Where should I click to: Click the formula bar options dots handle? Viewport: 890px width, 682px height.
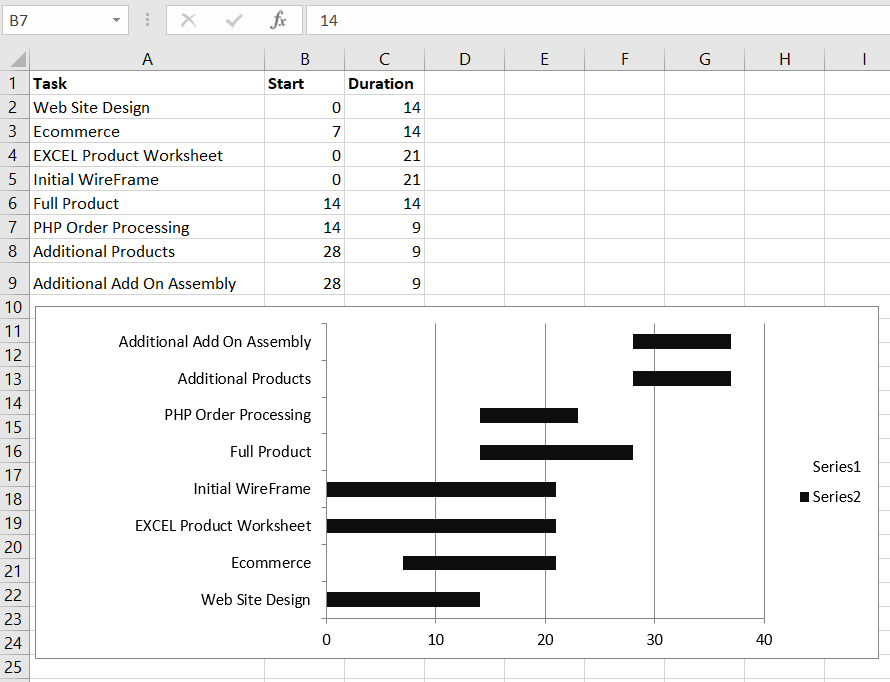(148, 20)
